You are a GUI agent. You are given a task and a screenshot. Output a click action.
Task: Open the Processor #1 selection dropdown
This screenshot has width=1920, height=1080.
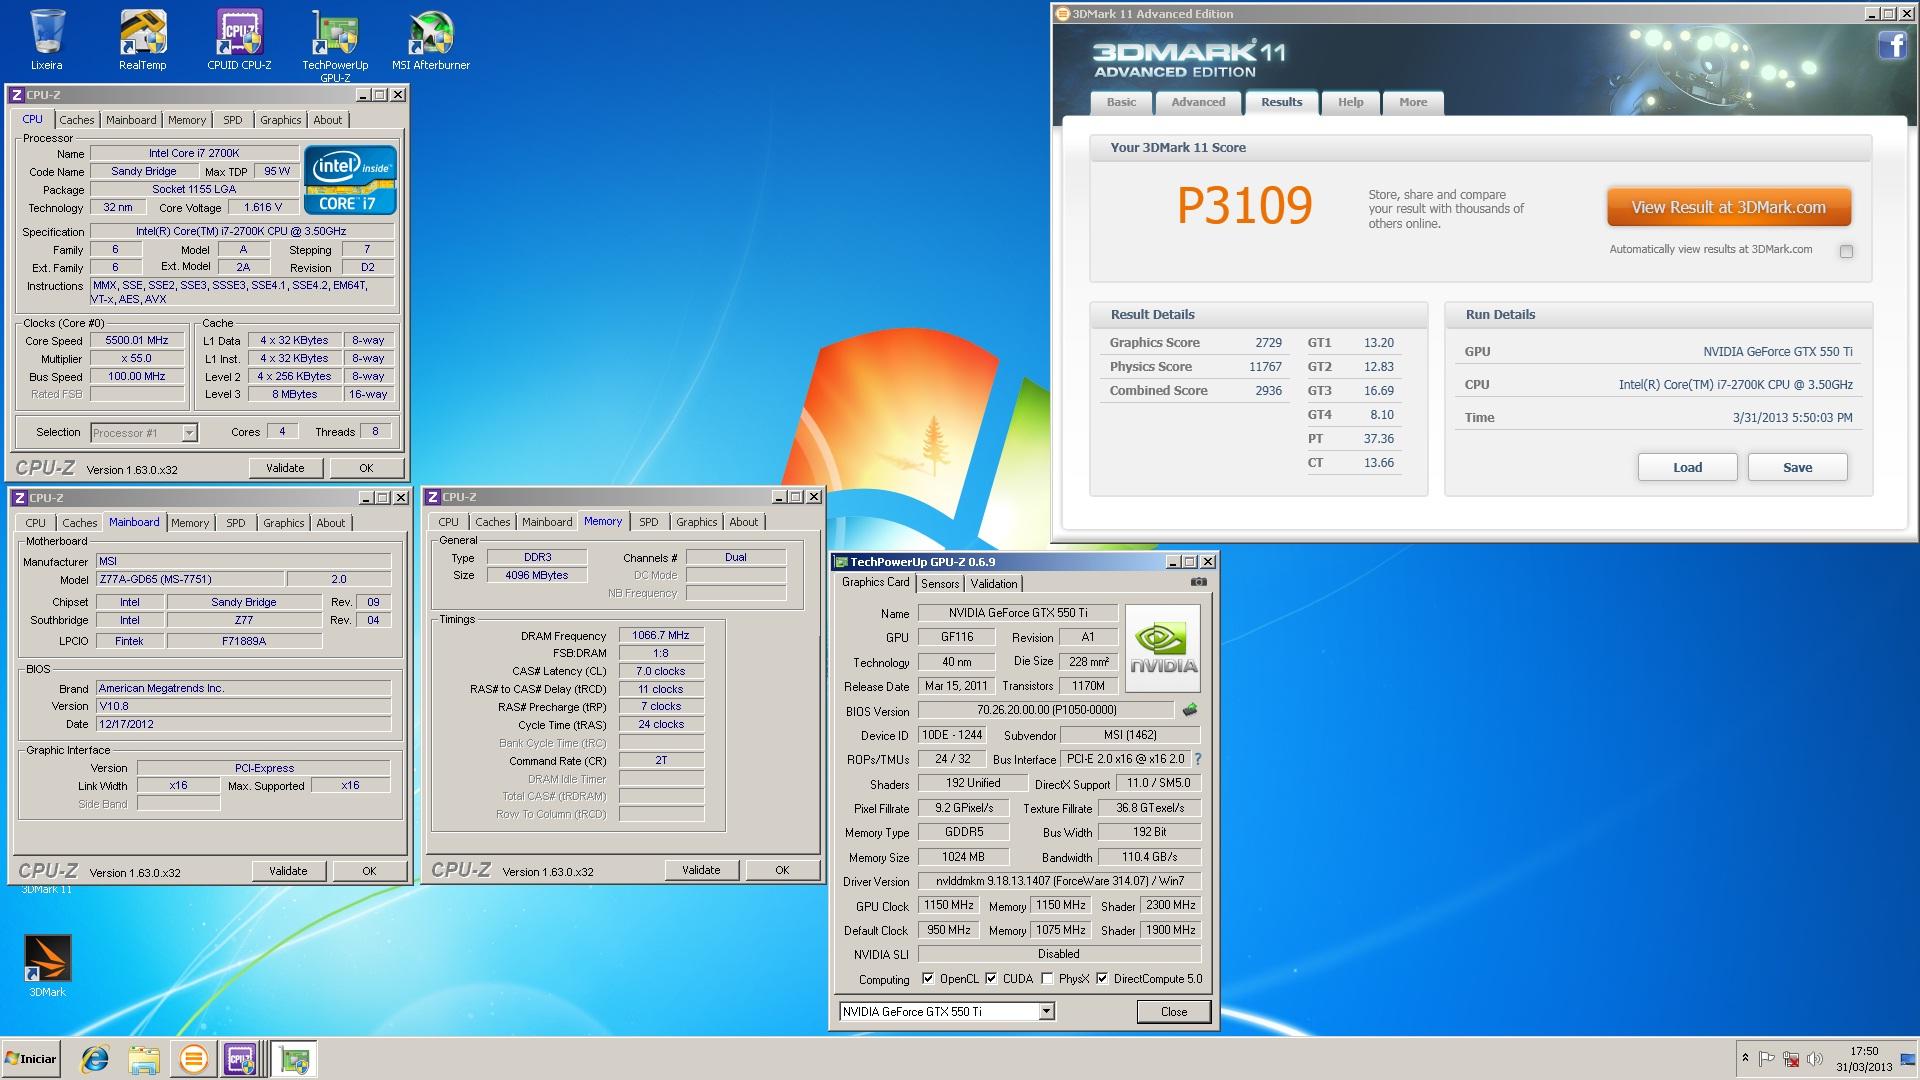[189, 433]
